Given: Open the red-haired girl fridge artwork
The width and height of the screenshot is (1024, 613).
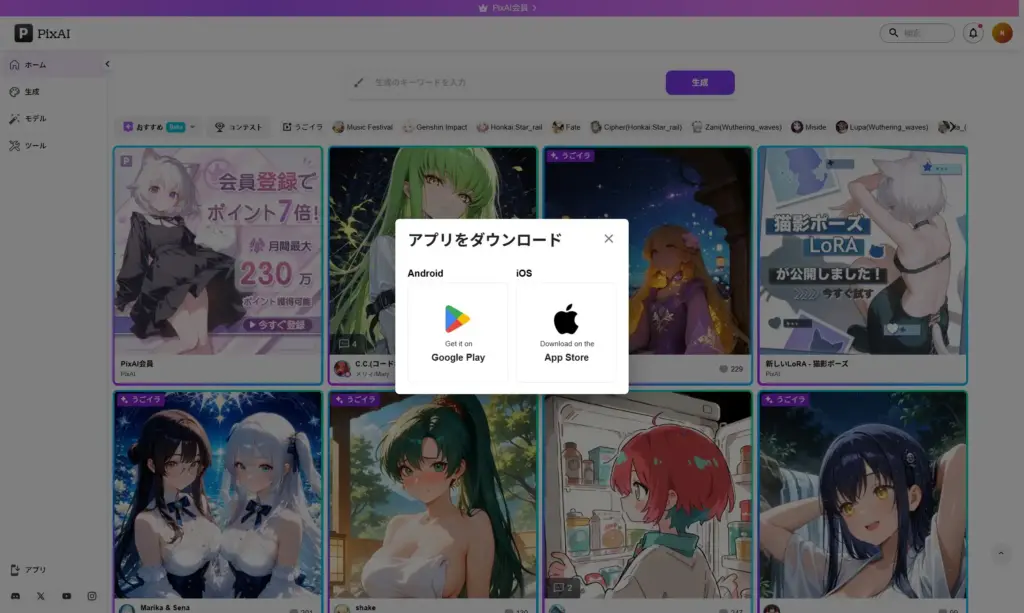Looking at the screenshot, I should (647, 495).
